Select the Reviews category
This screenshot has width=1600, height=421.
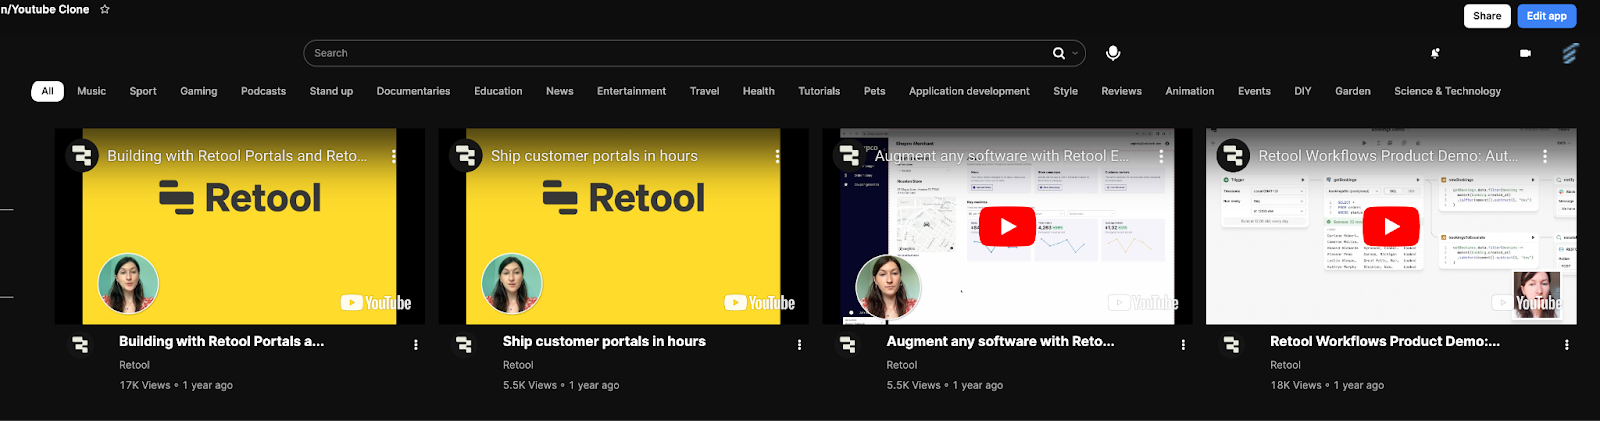coord(1121,91)
